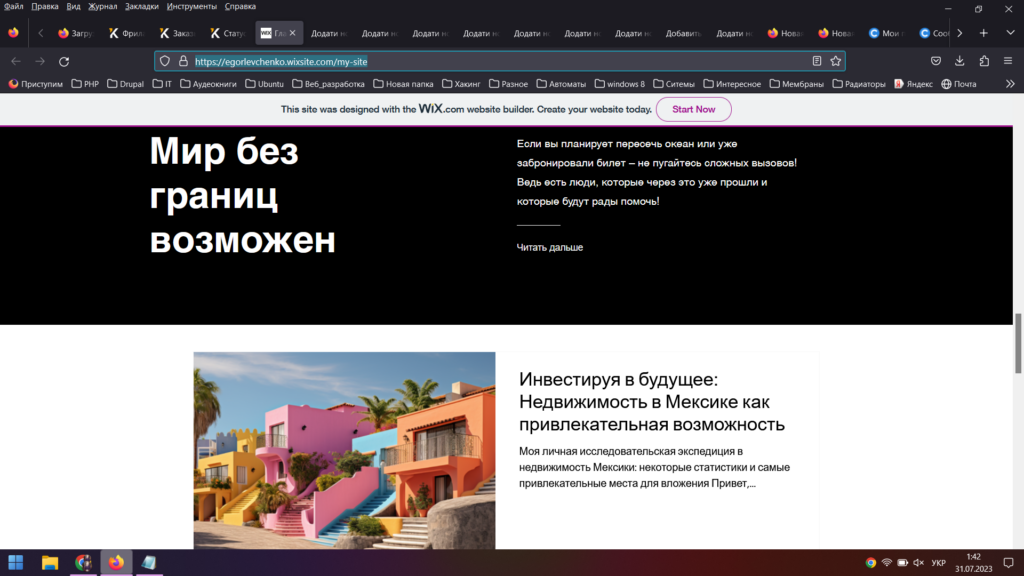The width and height of the screenshot is (1024, 576).
Task: Click the Start Now button
Action: click(693, 109)
